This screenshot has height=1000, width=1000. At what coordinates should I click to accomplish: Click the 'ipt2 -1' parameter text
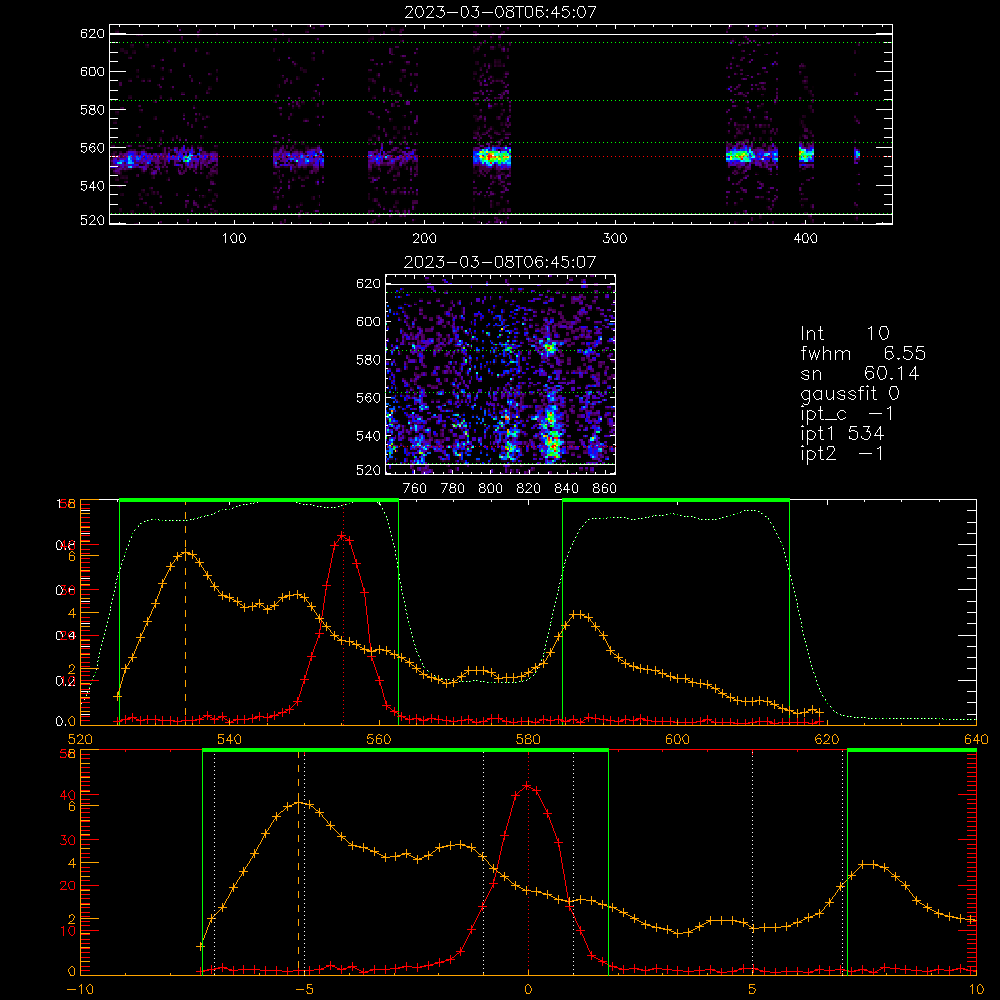point(842,453)
